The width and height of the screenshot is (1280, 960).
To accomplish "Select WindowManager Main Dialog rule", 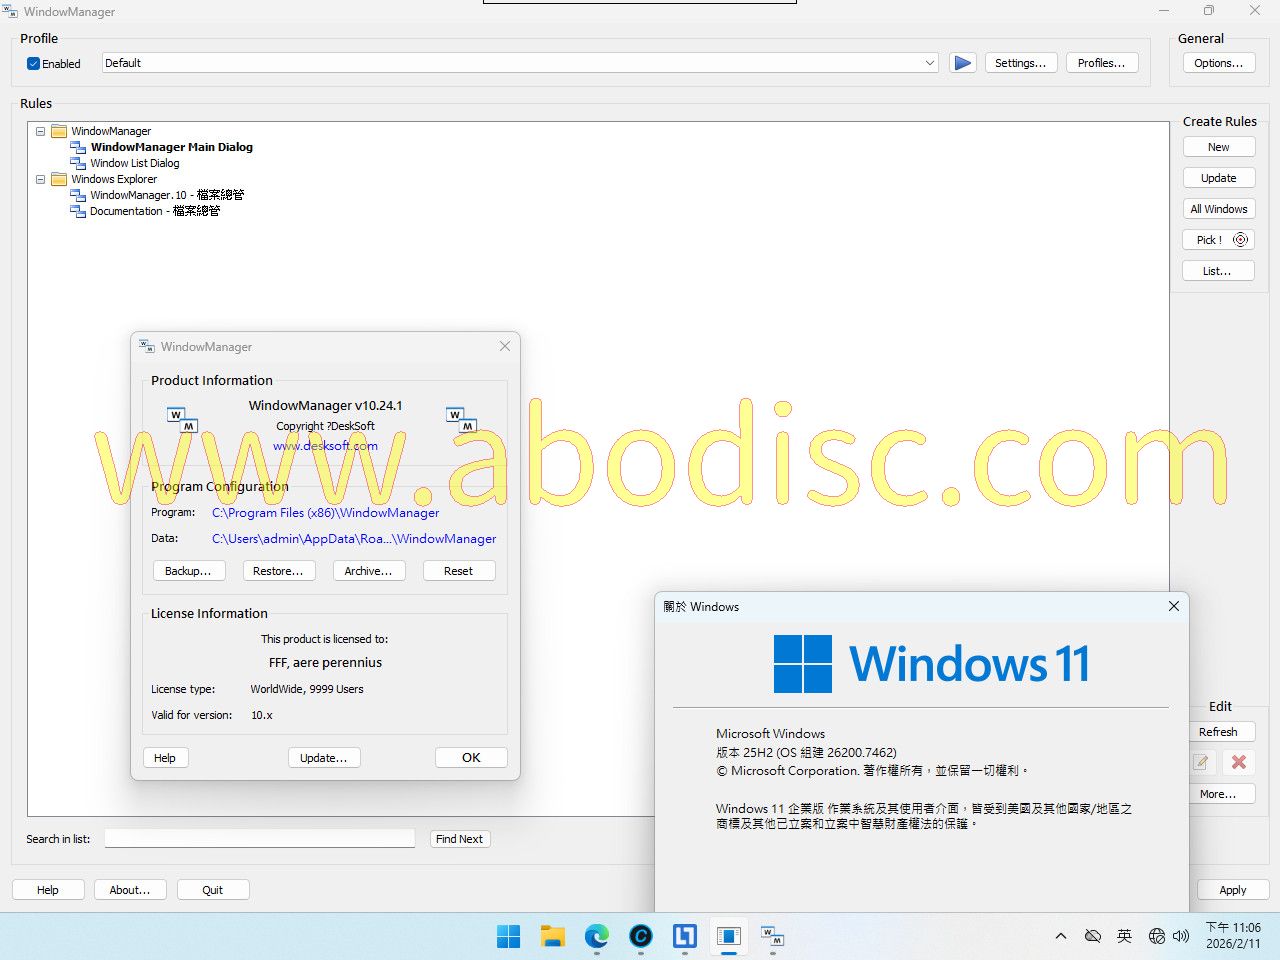I will (x=171, y=147).
